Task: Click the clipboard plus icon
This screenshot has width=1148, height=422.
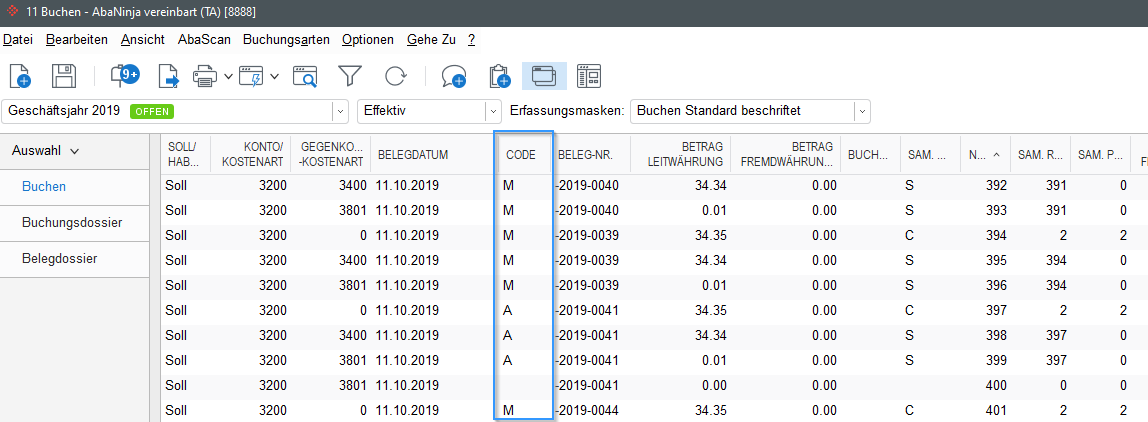Action: click(x=499, y=75)
